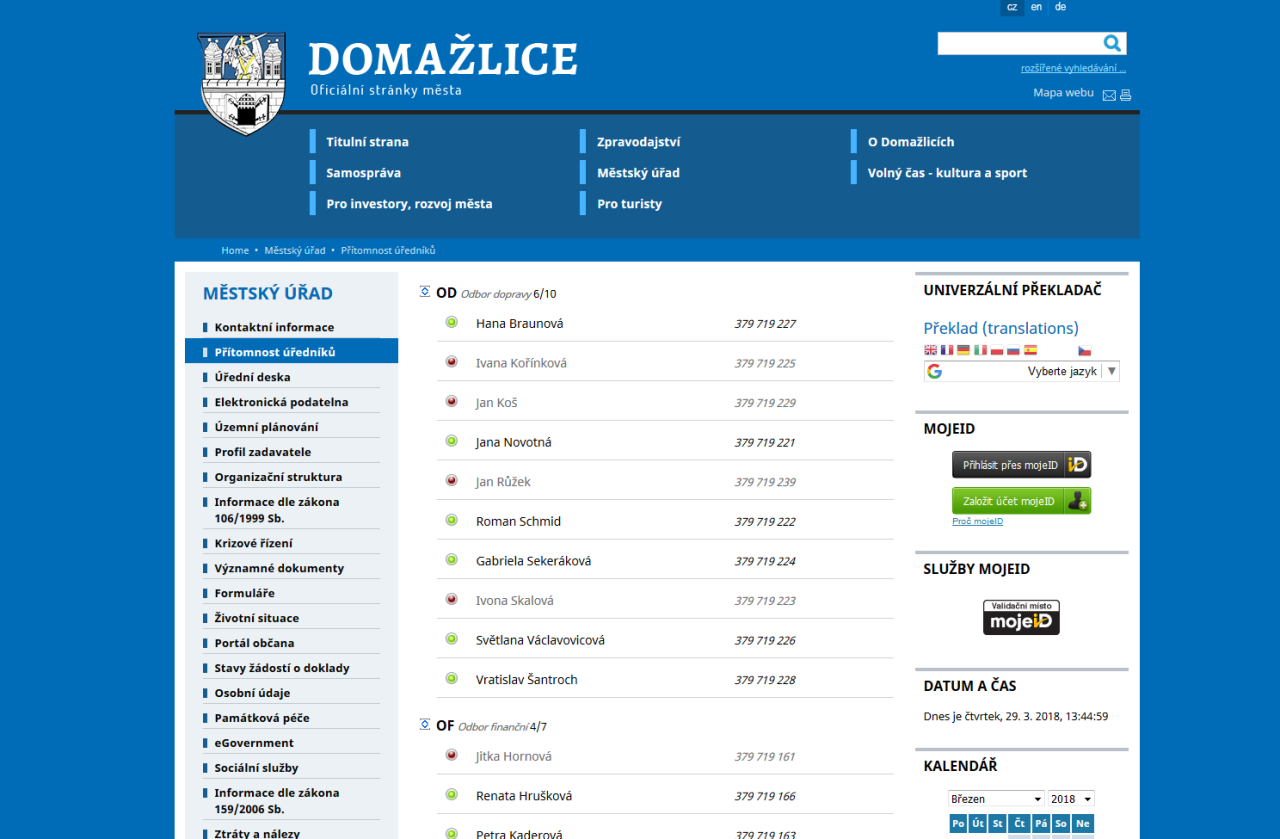Click into the search text field

[1018, 43]
